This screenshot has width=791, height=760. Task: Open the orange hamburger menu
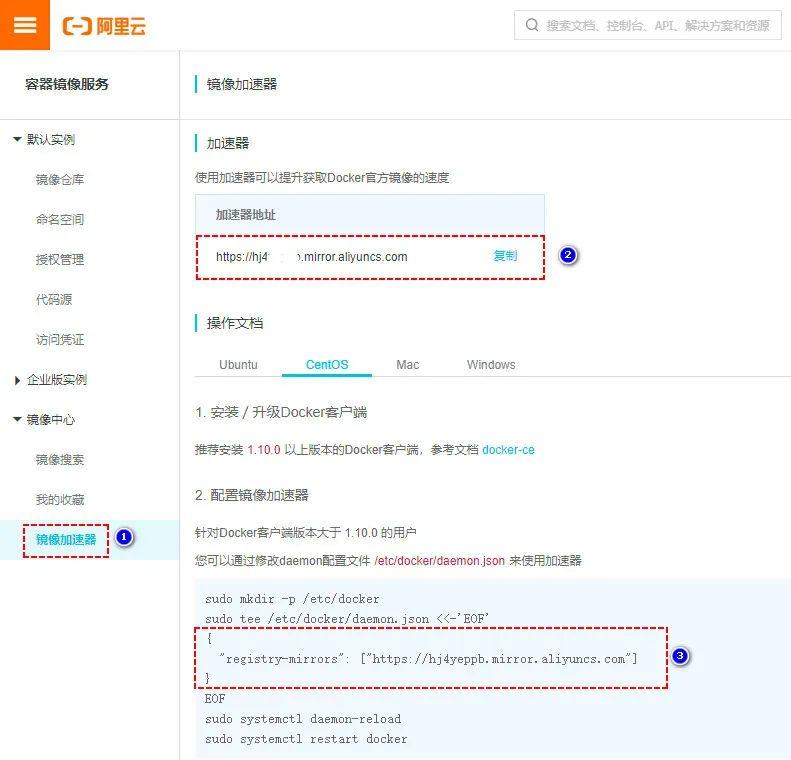click(25, 25)
